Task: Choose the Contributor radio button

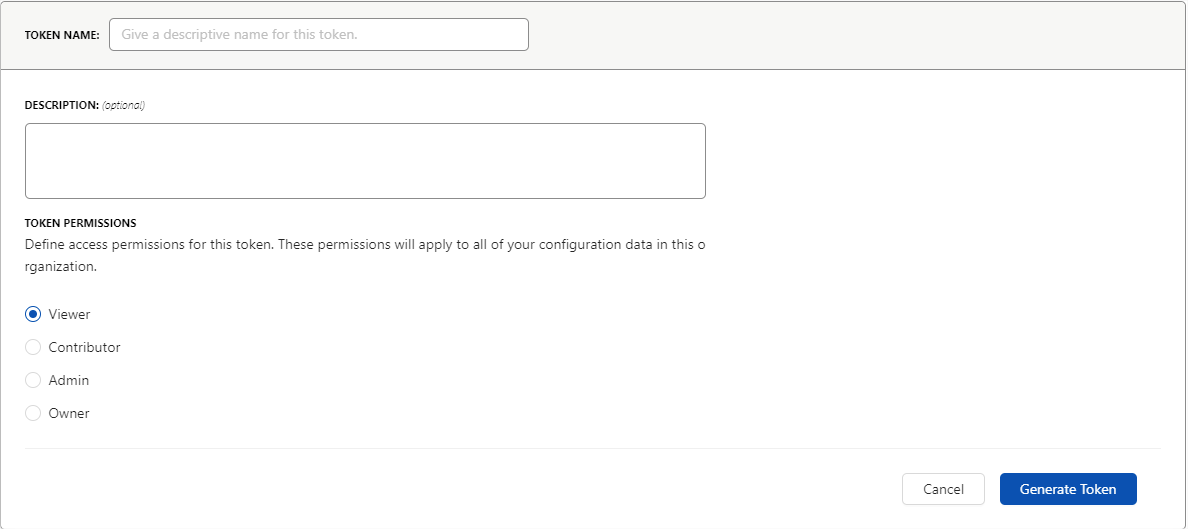Action: 33,347
